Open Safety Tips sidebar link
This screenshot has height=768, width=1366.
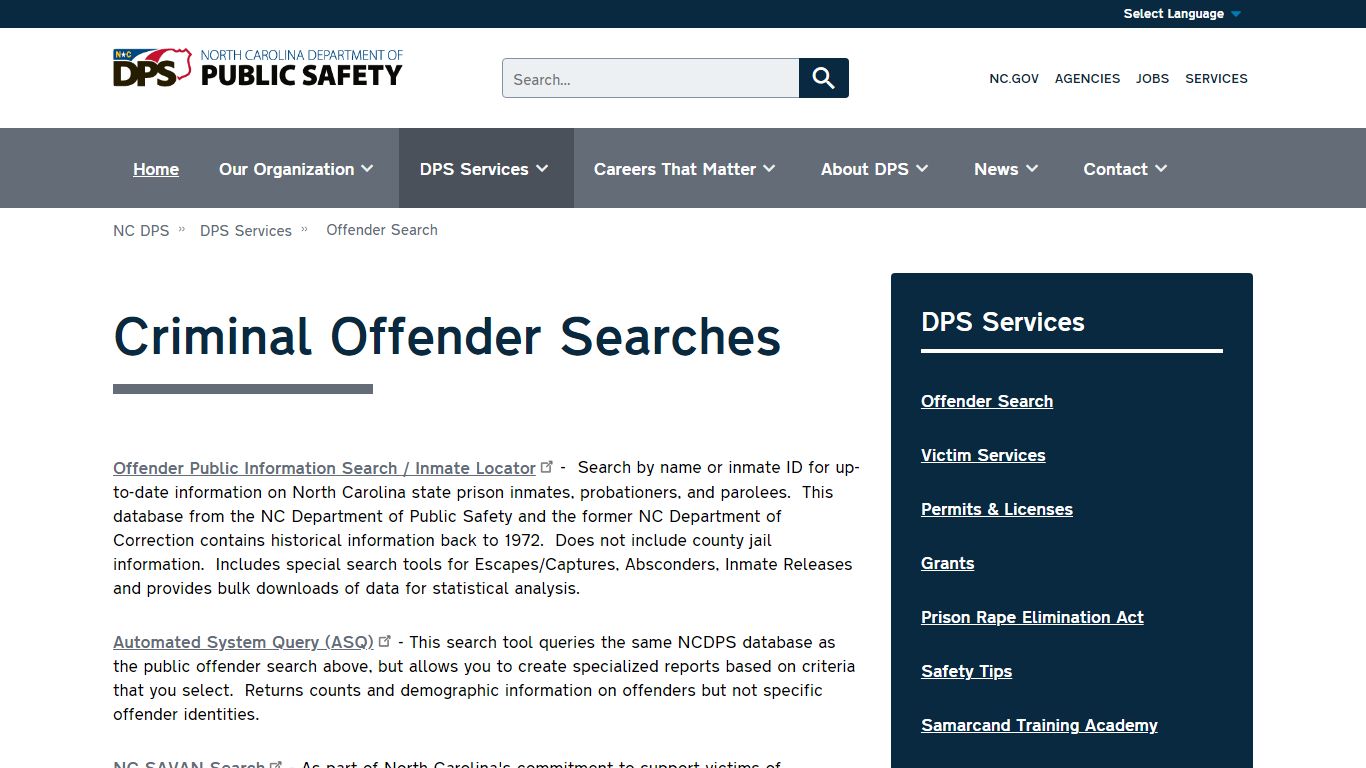pyautogui.click(x=966, y=671)
